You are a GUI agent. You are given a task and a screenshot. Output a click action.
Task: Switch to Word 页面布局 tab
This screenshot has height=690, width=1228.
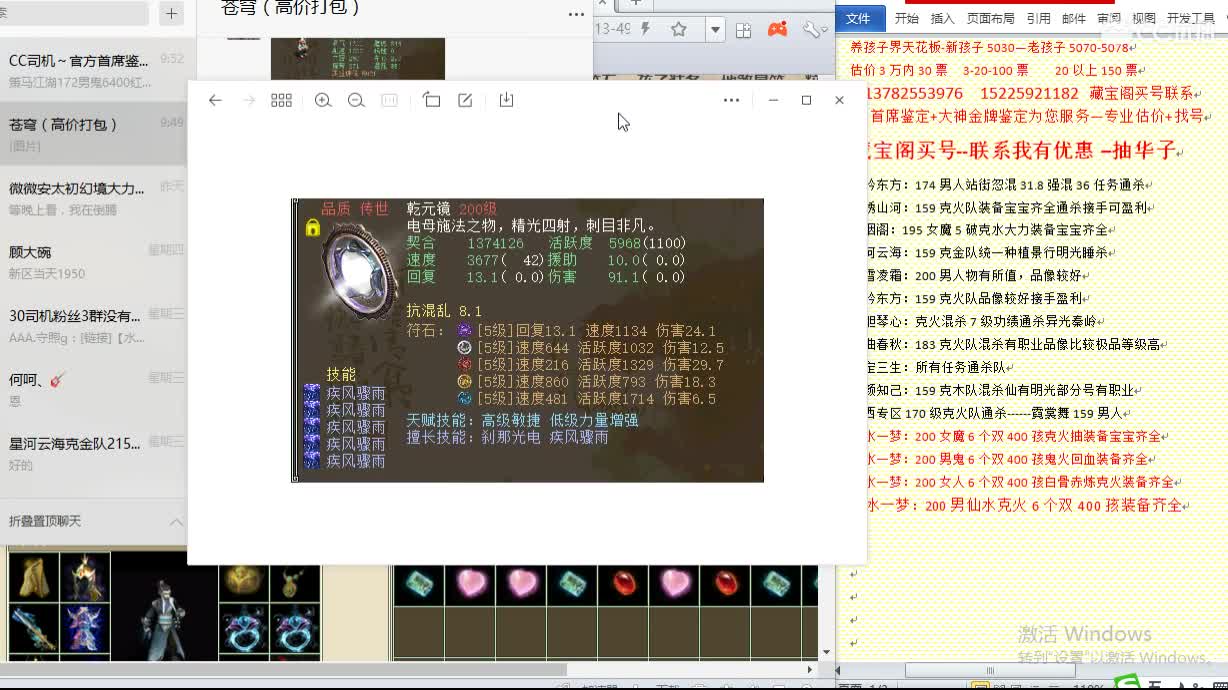click(x=991, y=18)
